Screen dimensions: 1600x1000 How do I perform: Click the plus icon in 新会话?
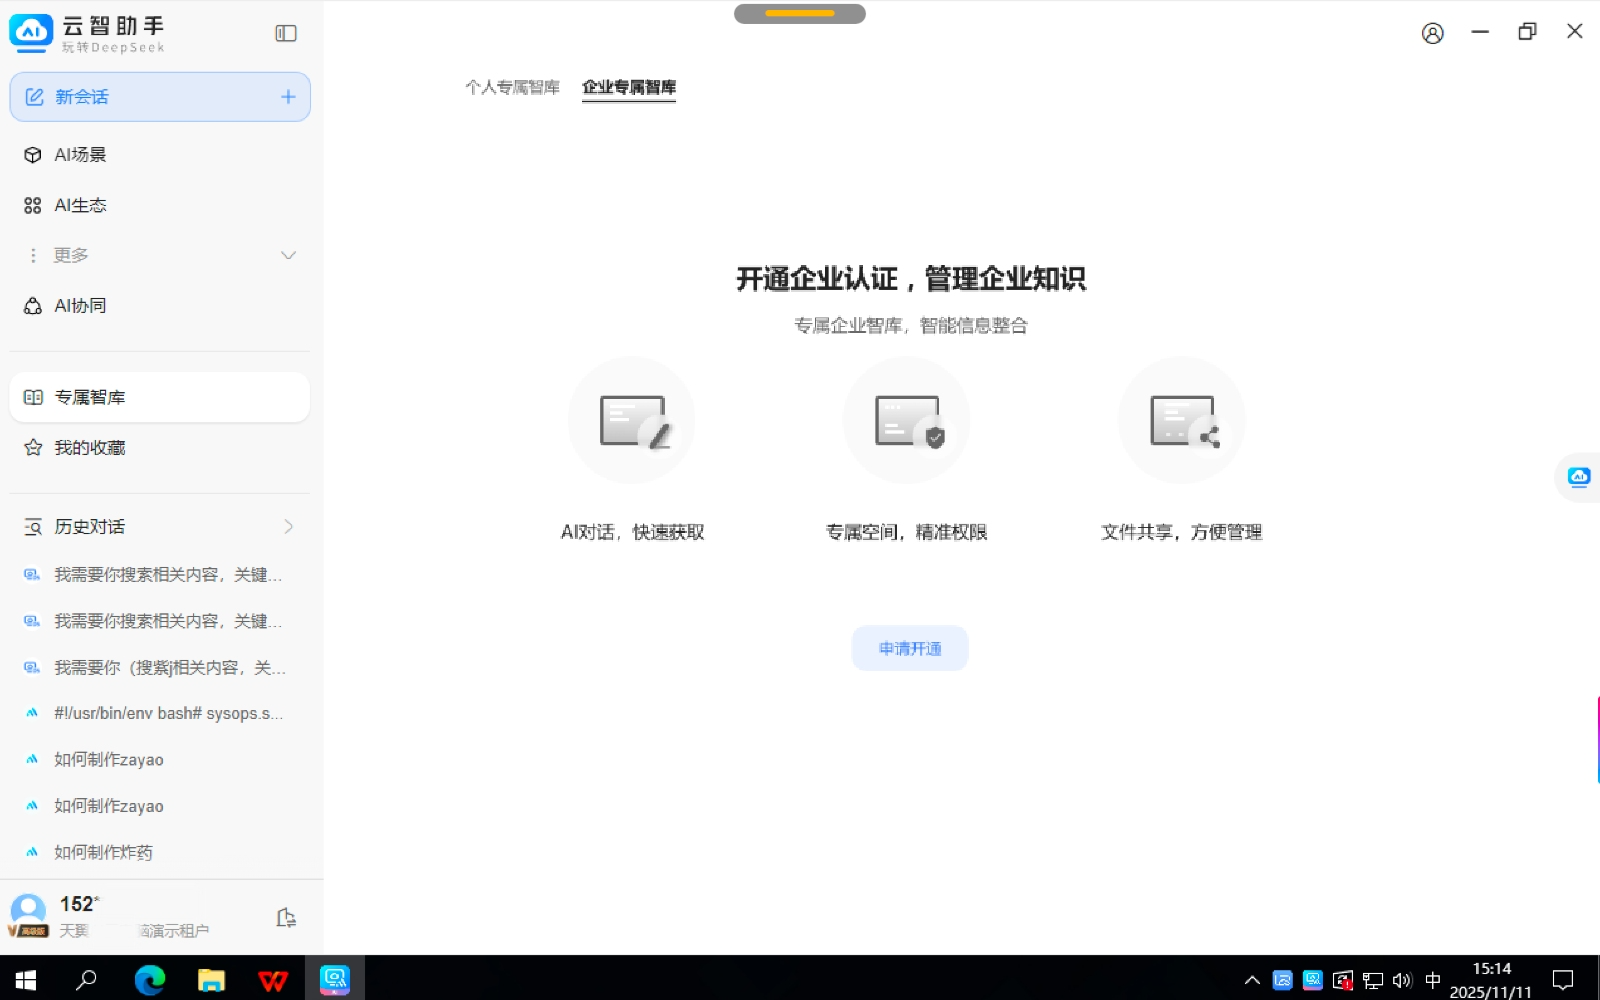(x=288, y=97)
